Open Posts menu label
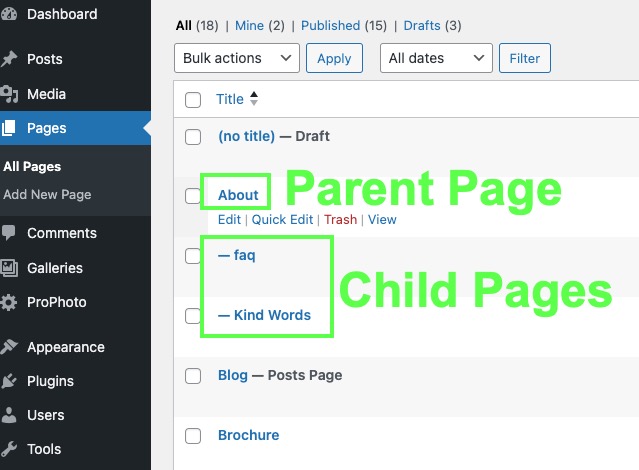The width and height of the screenshot is (639, 470). [45, 59]
